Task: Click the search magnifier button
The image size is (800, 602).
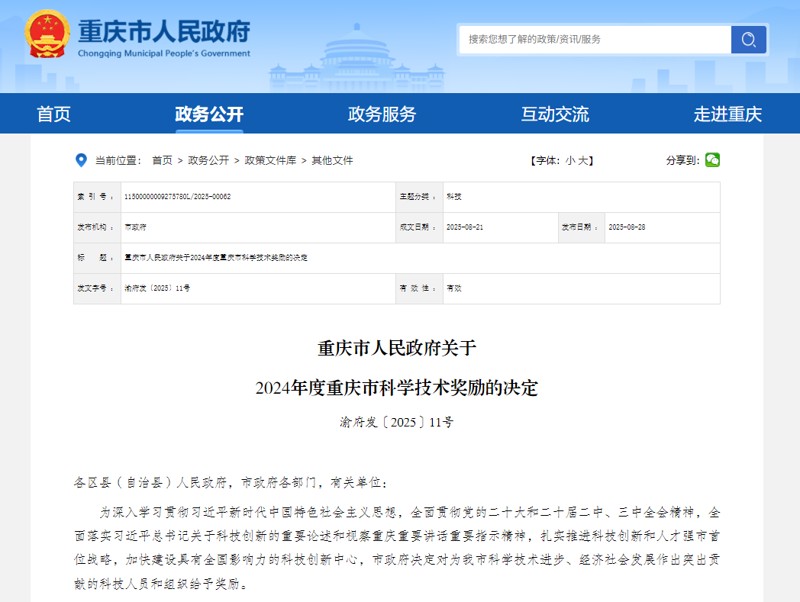Action: click(747, 39)
